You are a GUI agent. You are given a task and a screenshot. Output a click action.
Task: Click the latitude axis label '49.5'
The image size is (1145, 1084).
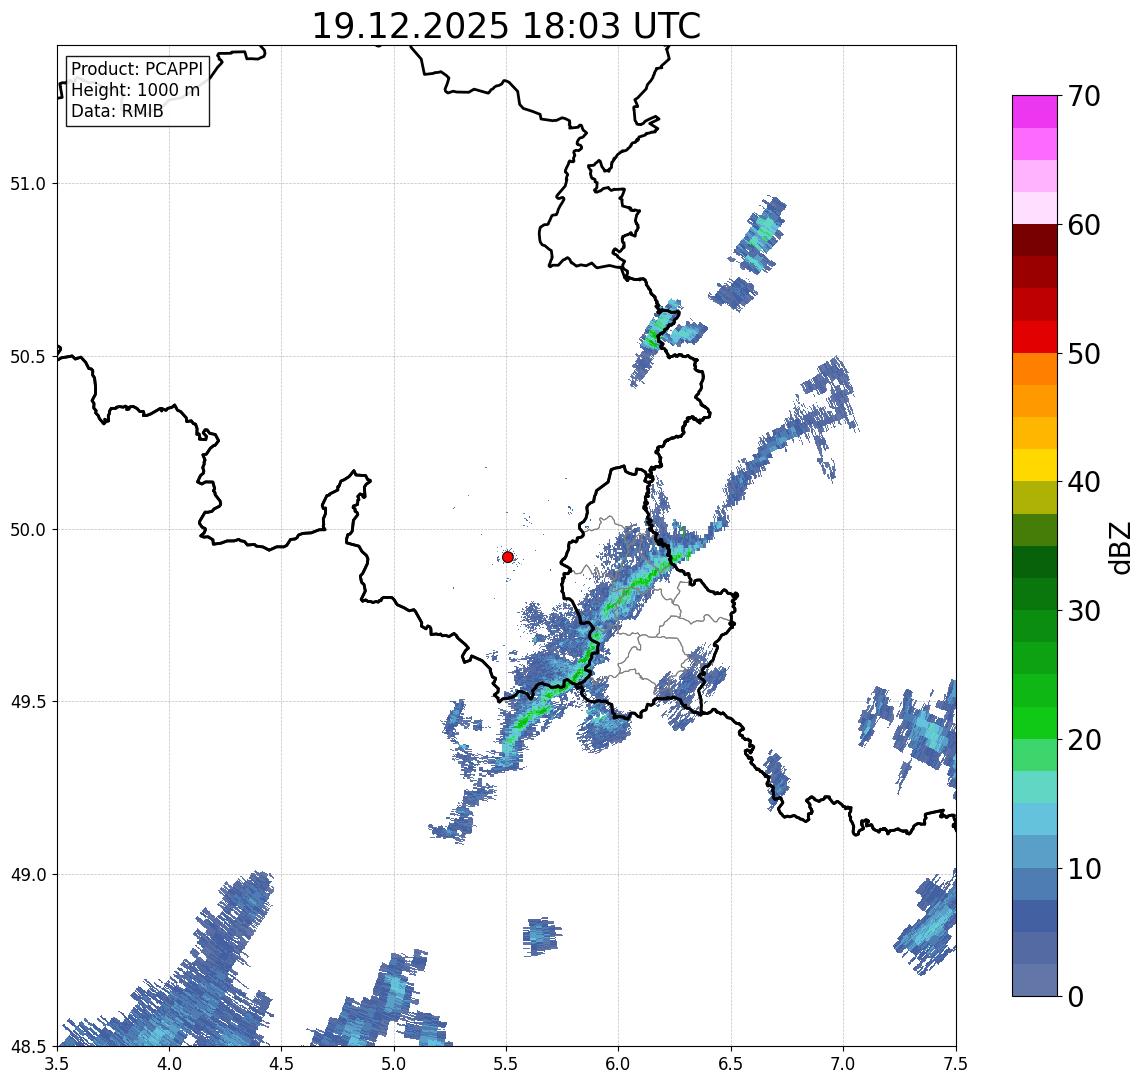point(28,701)
